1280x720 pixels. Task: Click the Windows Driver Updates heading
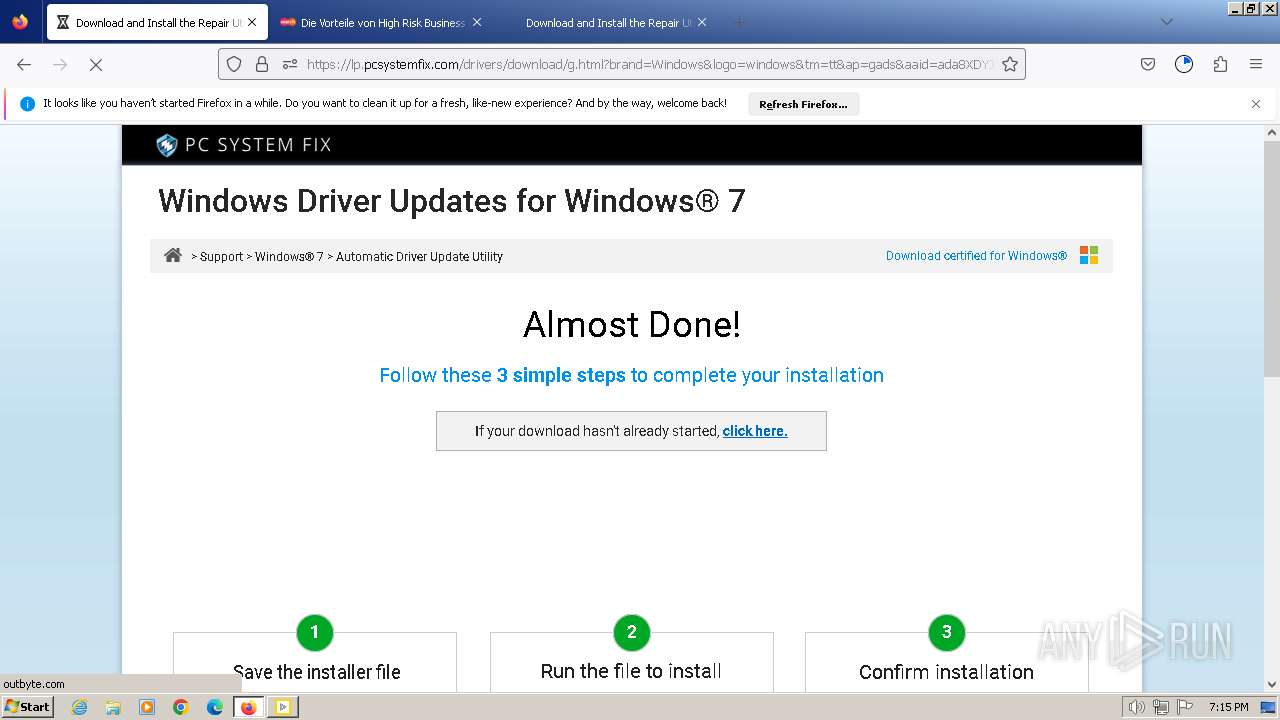point(452,201)
